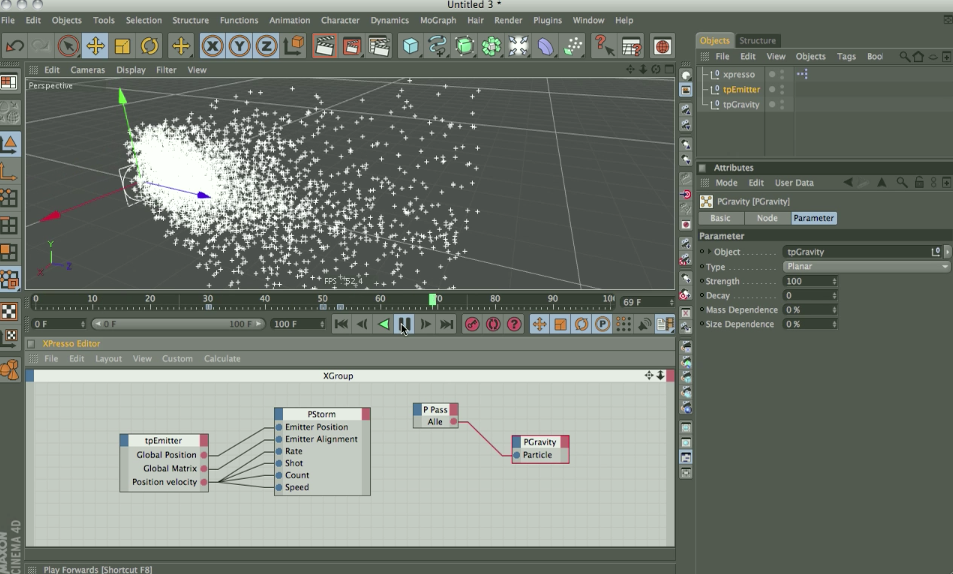Screen dimensions: 953x574
Task: Toggle X axis lock
Action: coord(212,46)
